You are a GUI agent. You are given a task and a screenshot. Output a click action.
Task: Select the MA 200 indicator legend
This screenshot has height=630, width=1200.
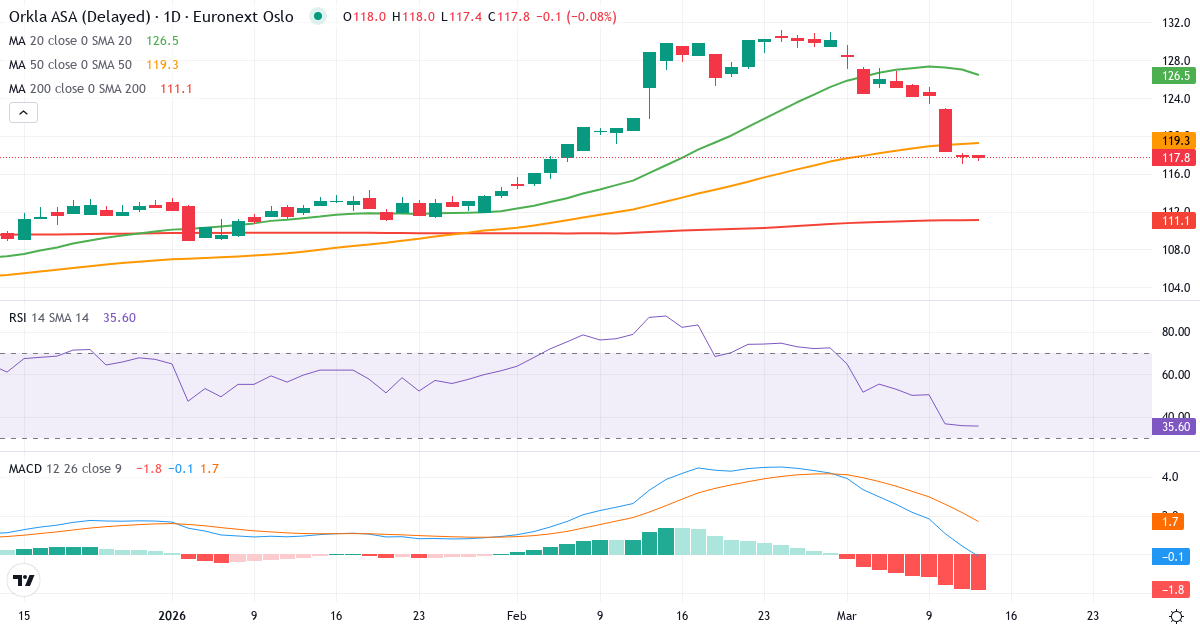click(x=76, y=89)
